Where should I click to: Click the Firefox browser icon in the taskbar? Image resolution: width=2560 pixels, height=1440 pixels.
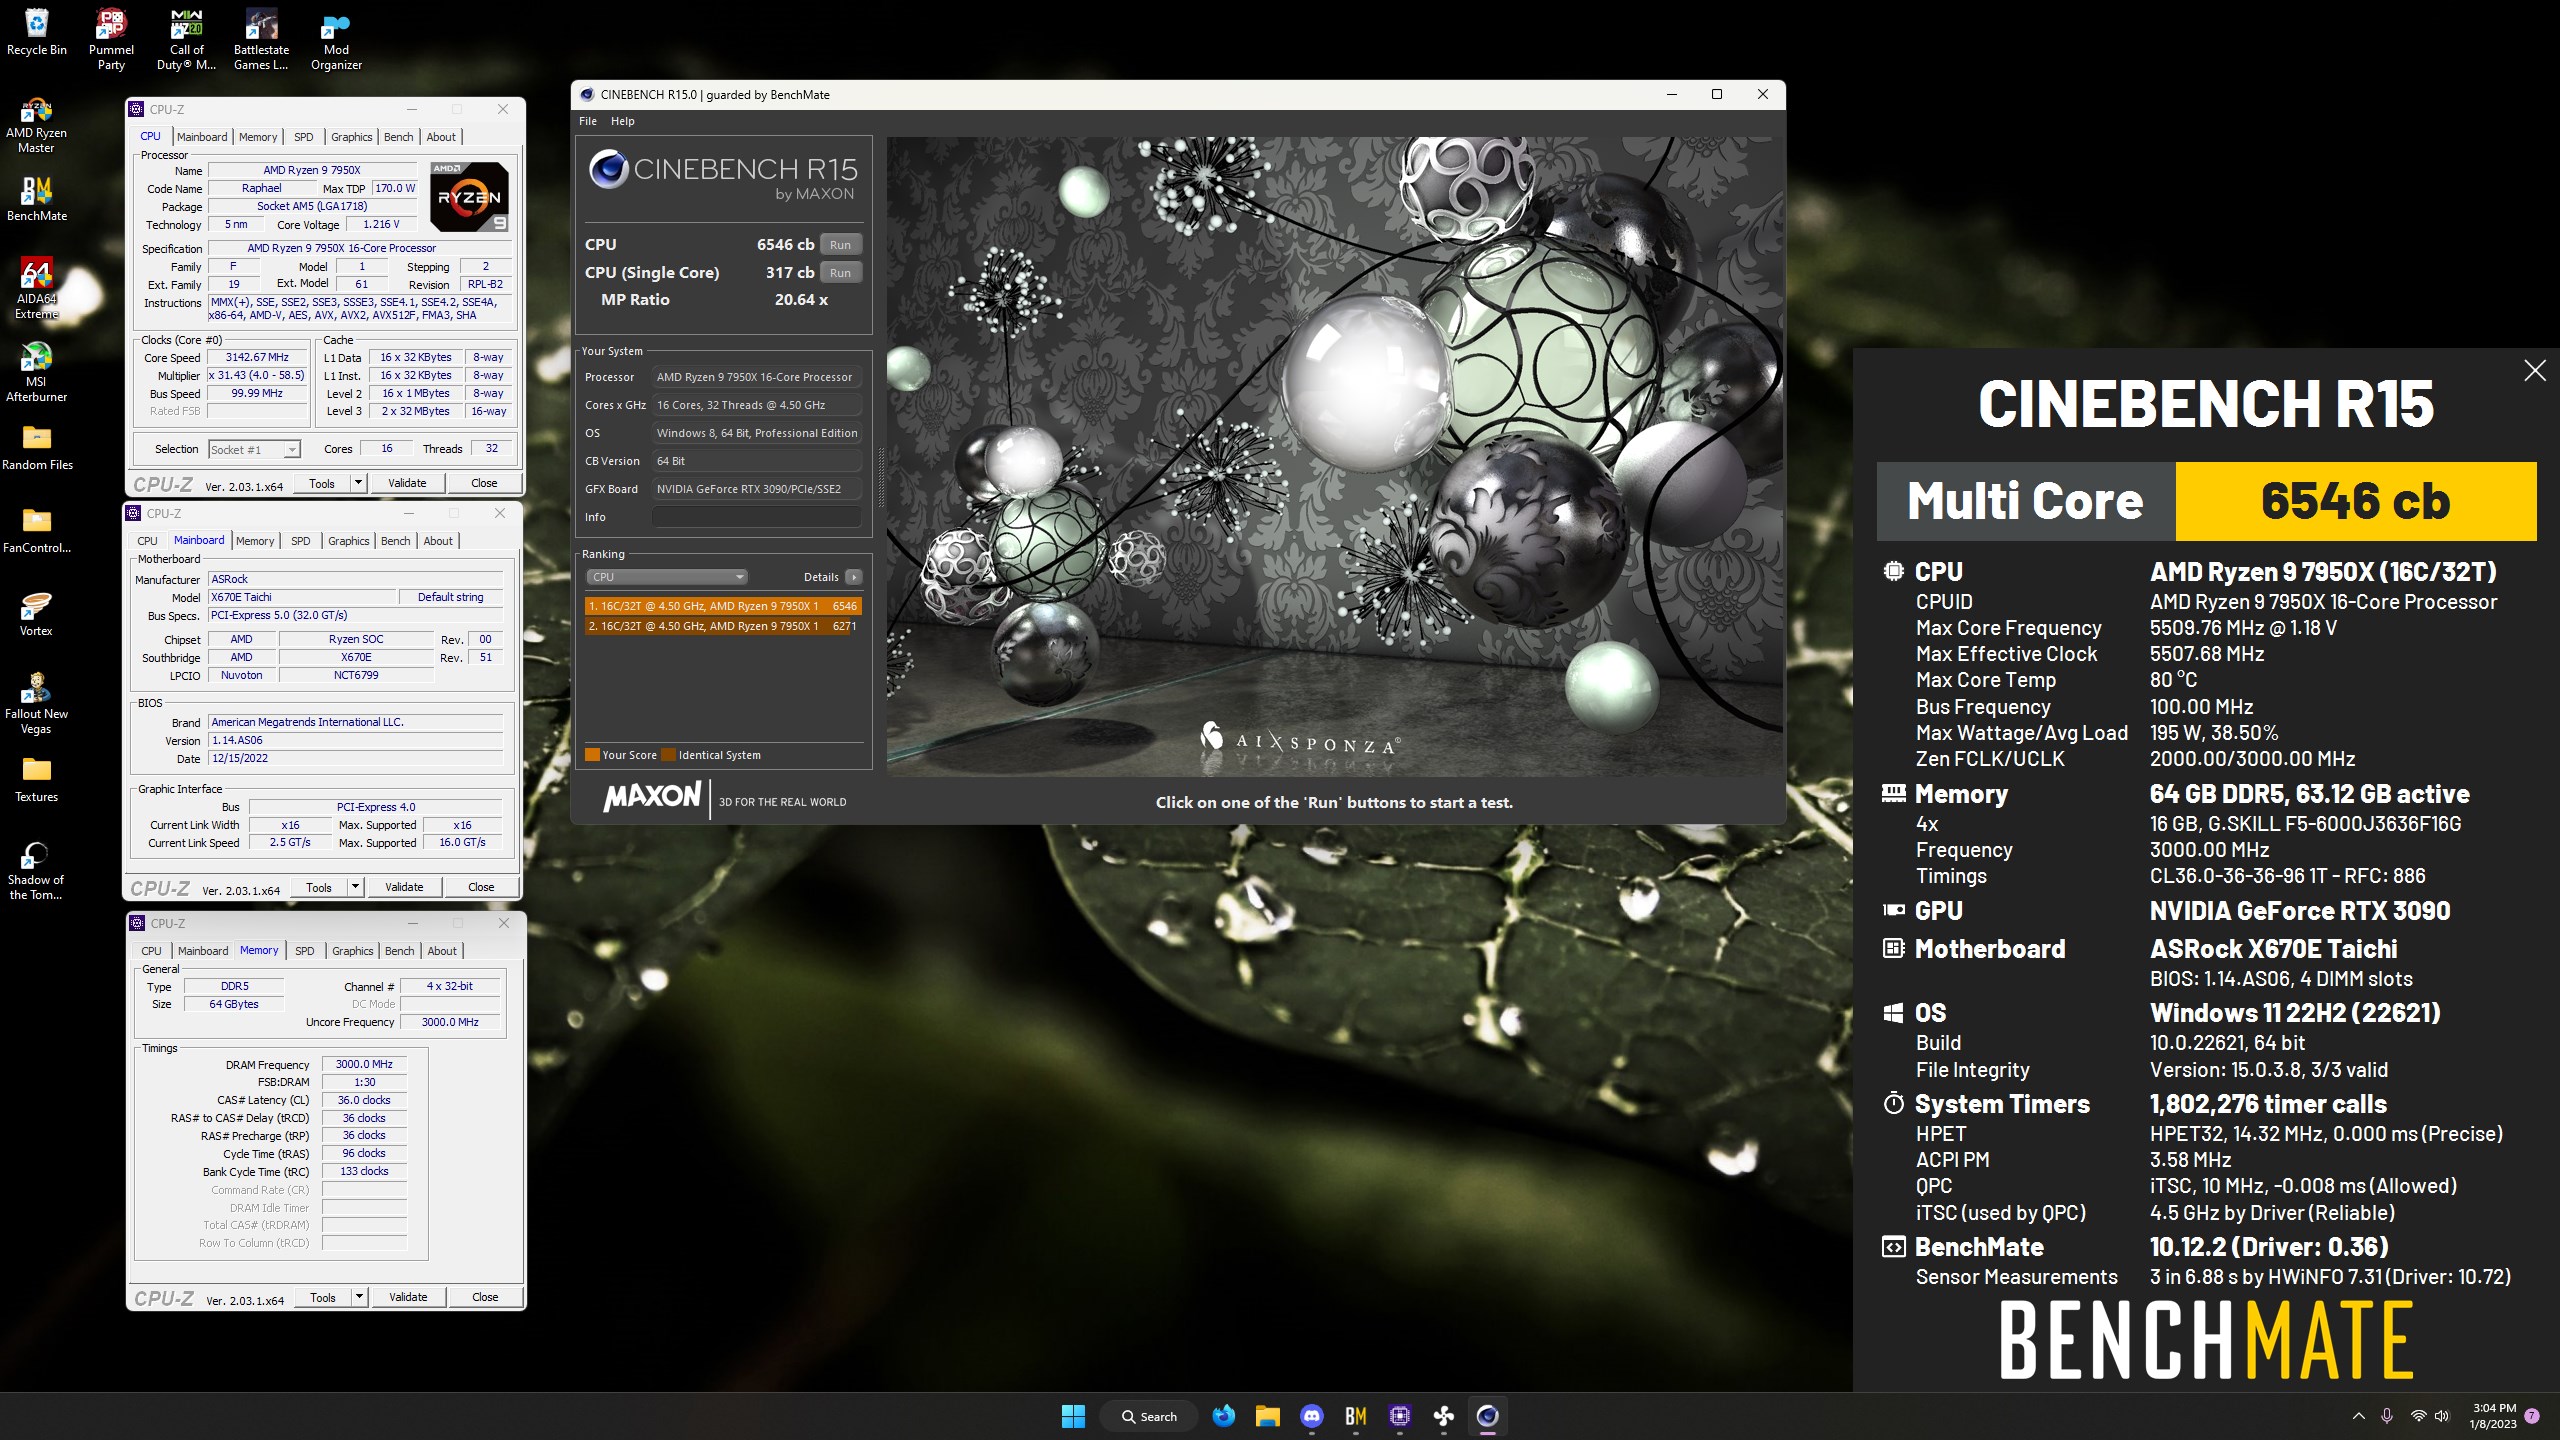[1224, 1416]
